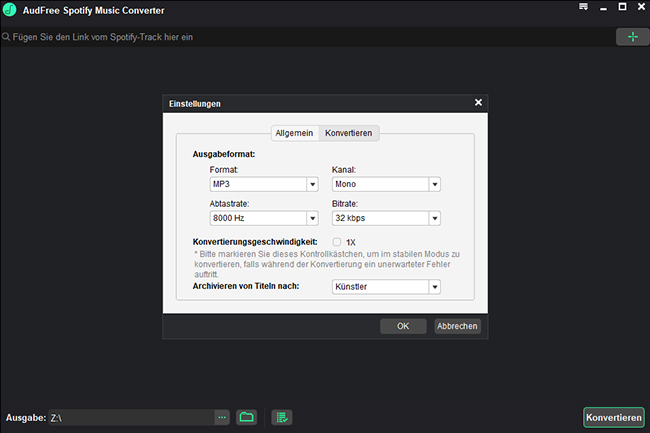Screen dimensions: 650x433
Task: Click the search magnifier icon
Action: tap(6, 37)
